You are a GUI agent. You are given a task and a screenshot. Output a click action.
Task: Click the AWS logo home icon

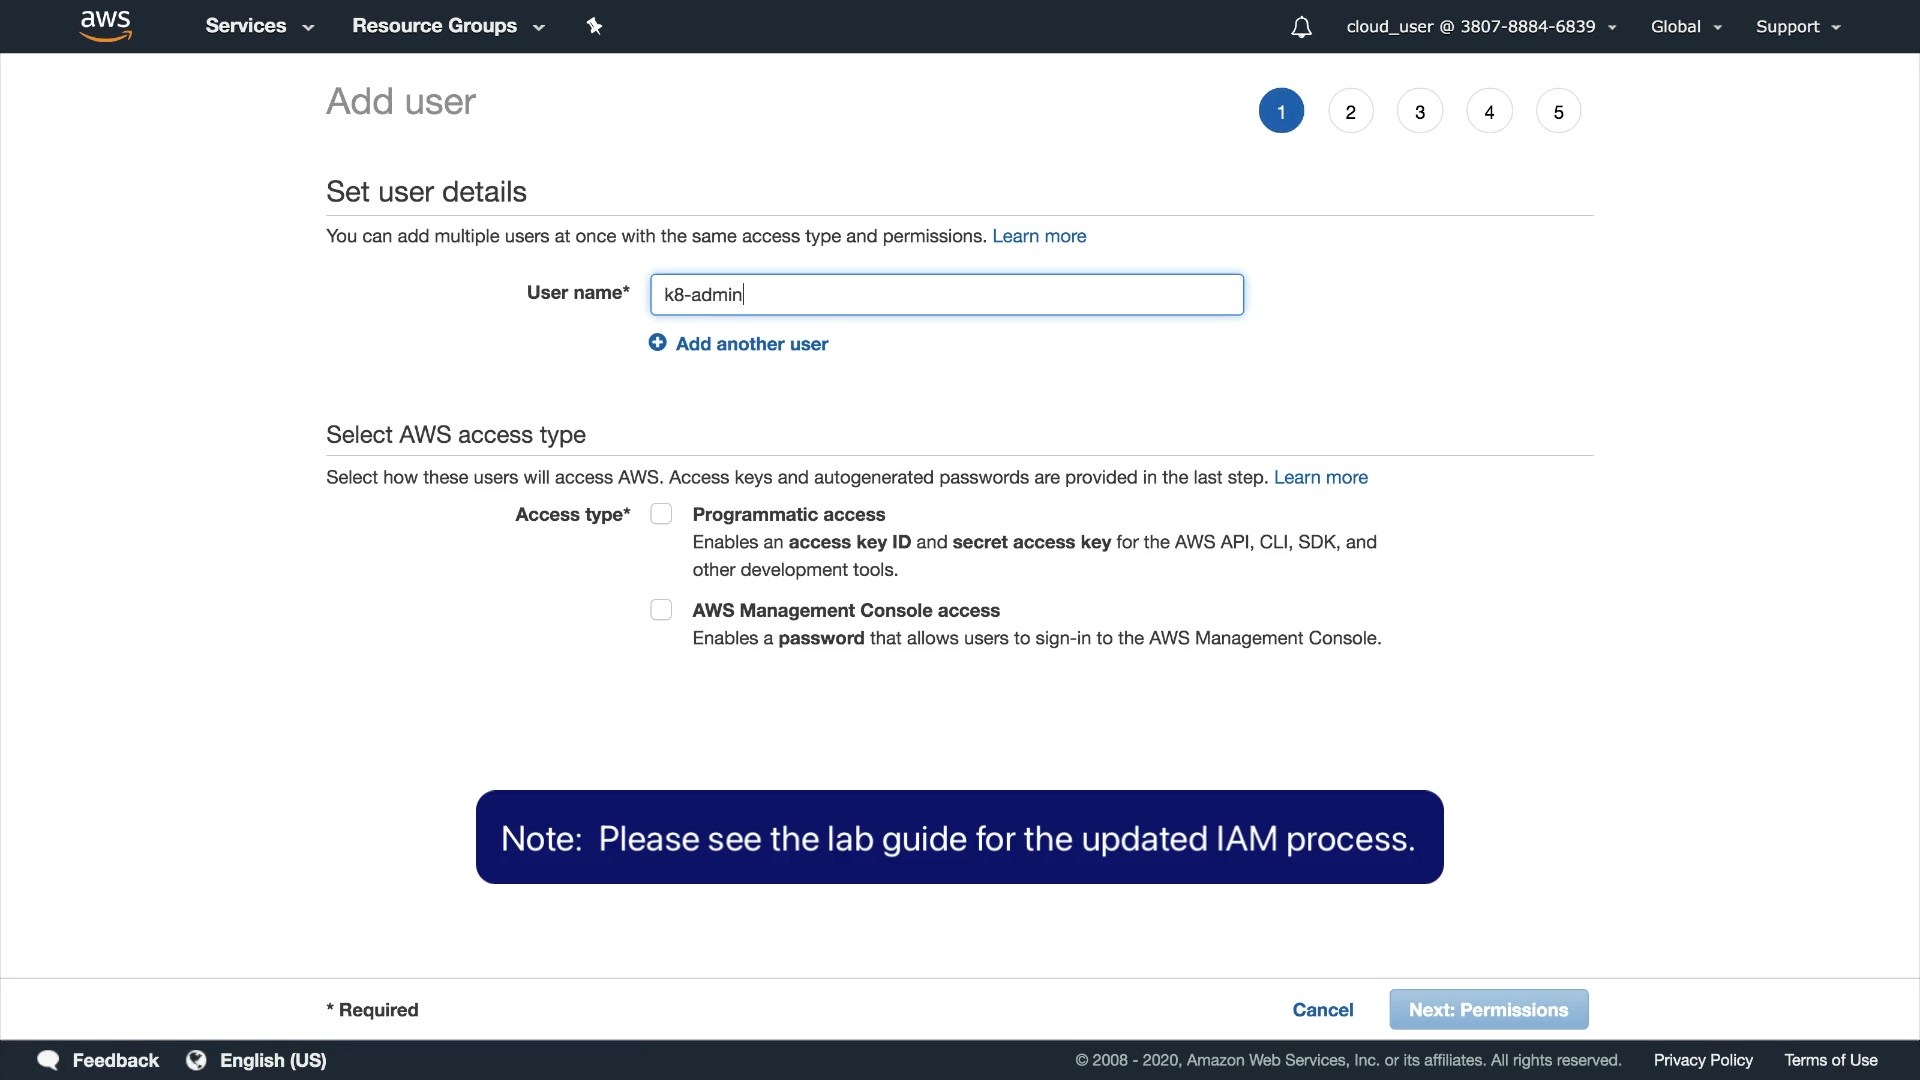pyautogui.click(x=106, y=26)
